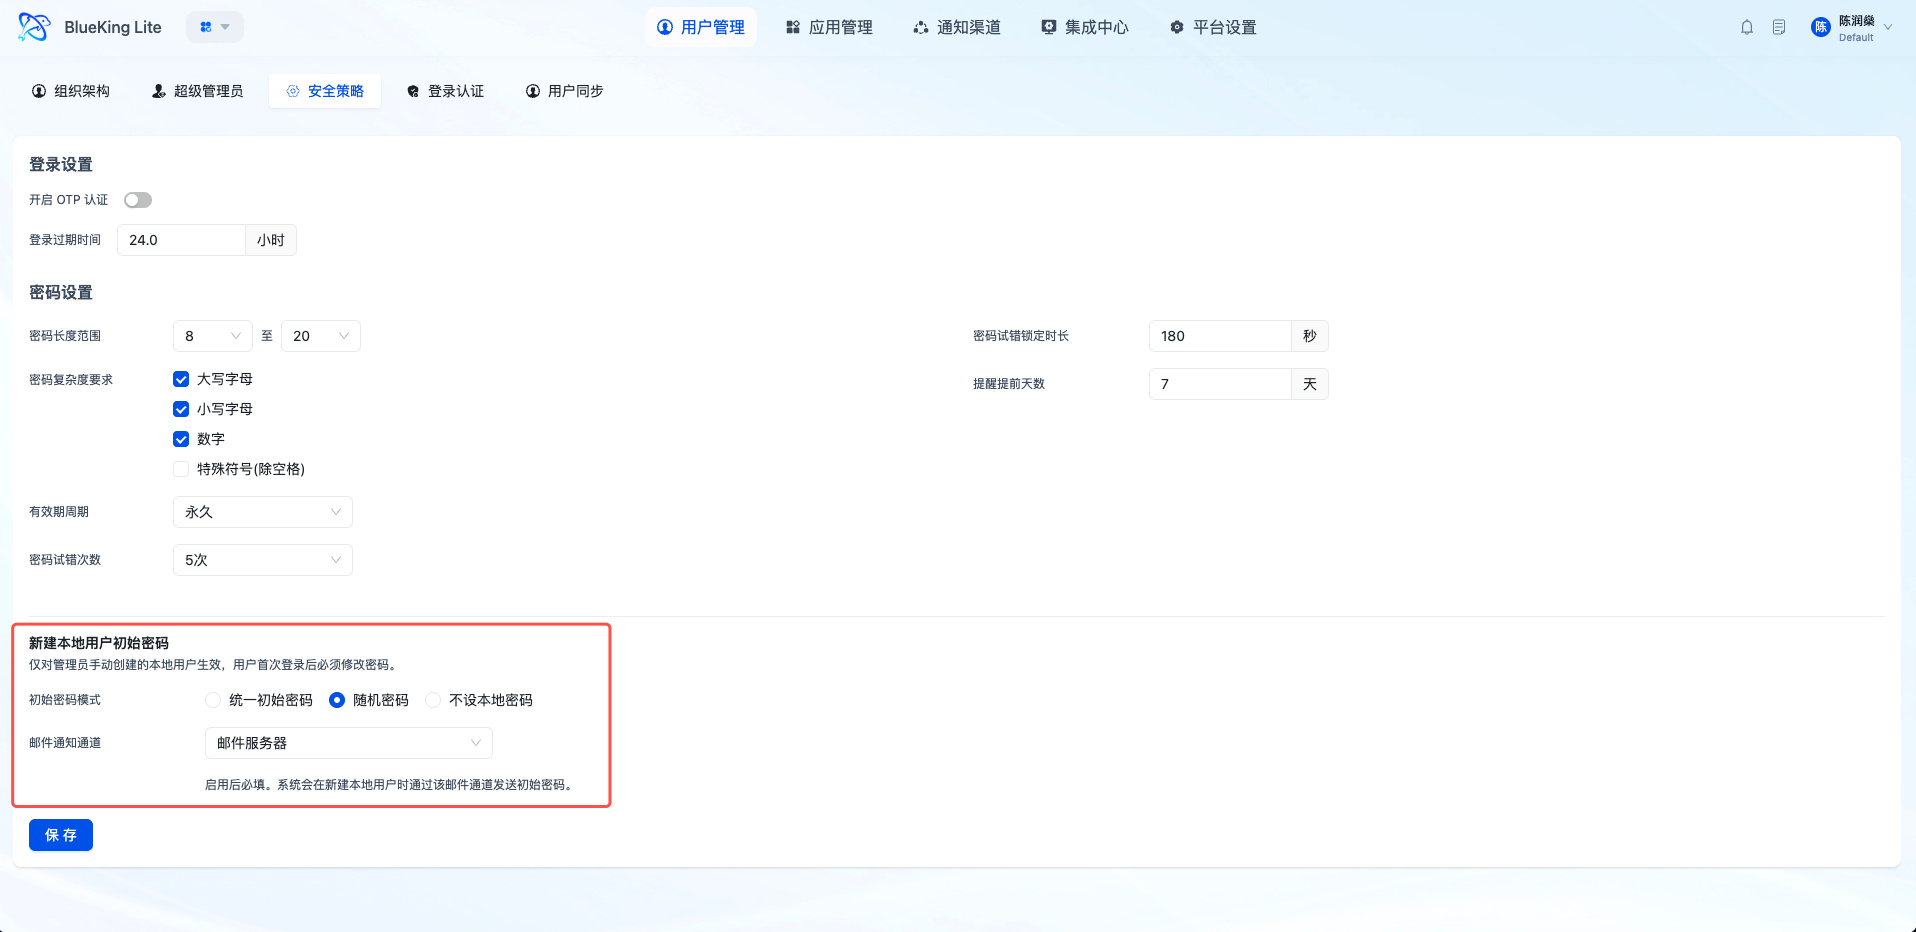Screen dimensions: 1916x932
Task: Click the 平台设置 gear icon
Action: 1177,27
